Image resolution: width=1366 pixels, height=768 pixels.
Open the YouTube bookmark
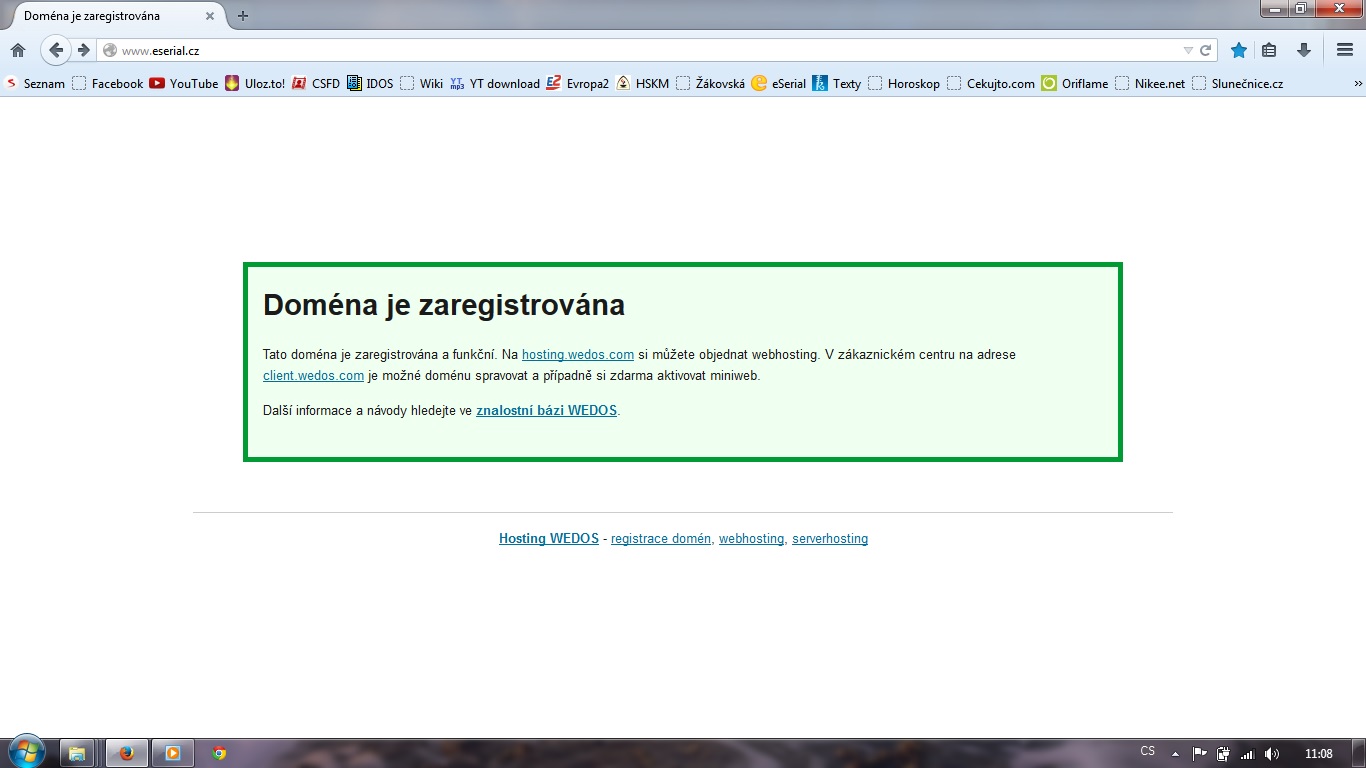tap(184, 83)
